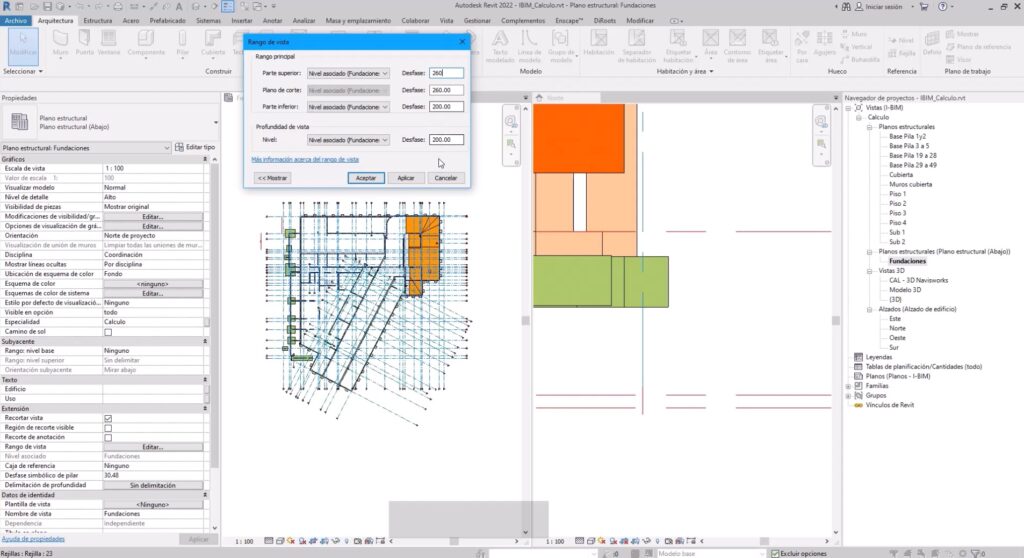
Task: Click the save icon in quick access toolbar
Action: point(47,7)
